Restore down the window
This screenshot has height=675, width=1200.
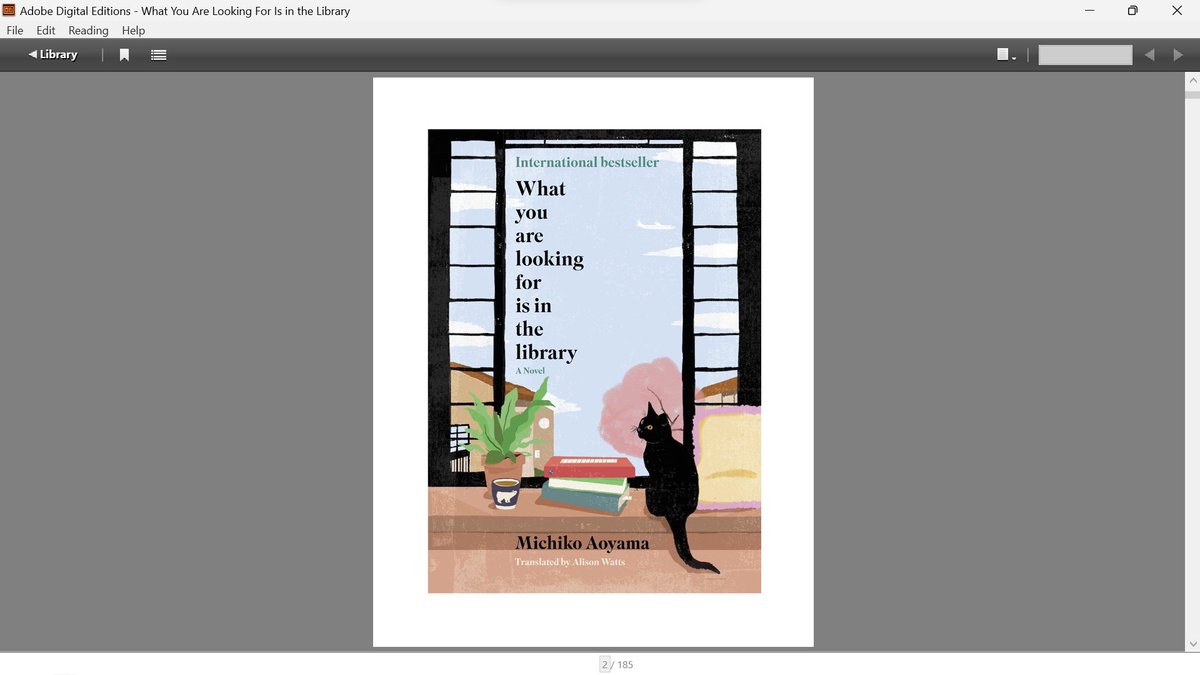tap(1133, 11)
